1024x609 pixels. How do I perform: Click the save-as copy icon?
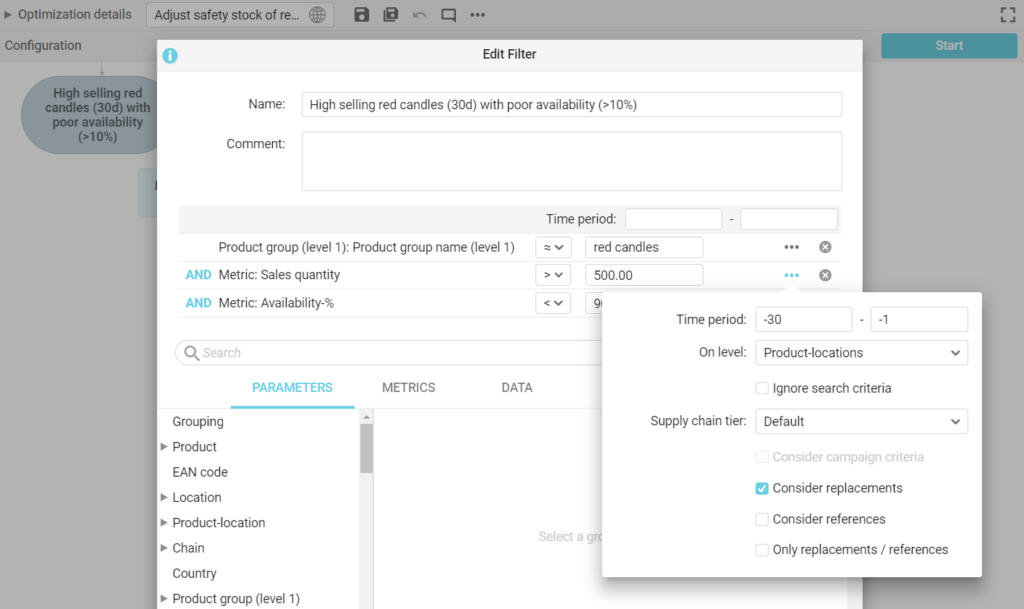tap(391, 15)
